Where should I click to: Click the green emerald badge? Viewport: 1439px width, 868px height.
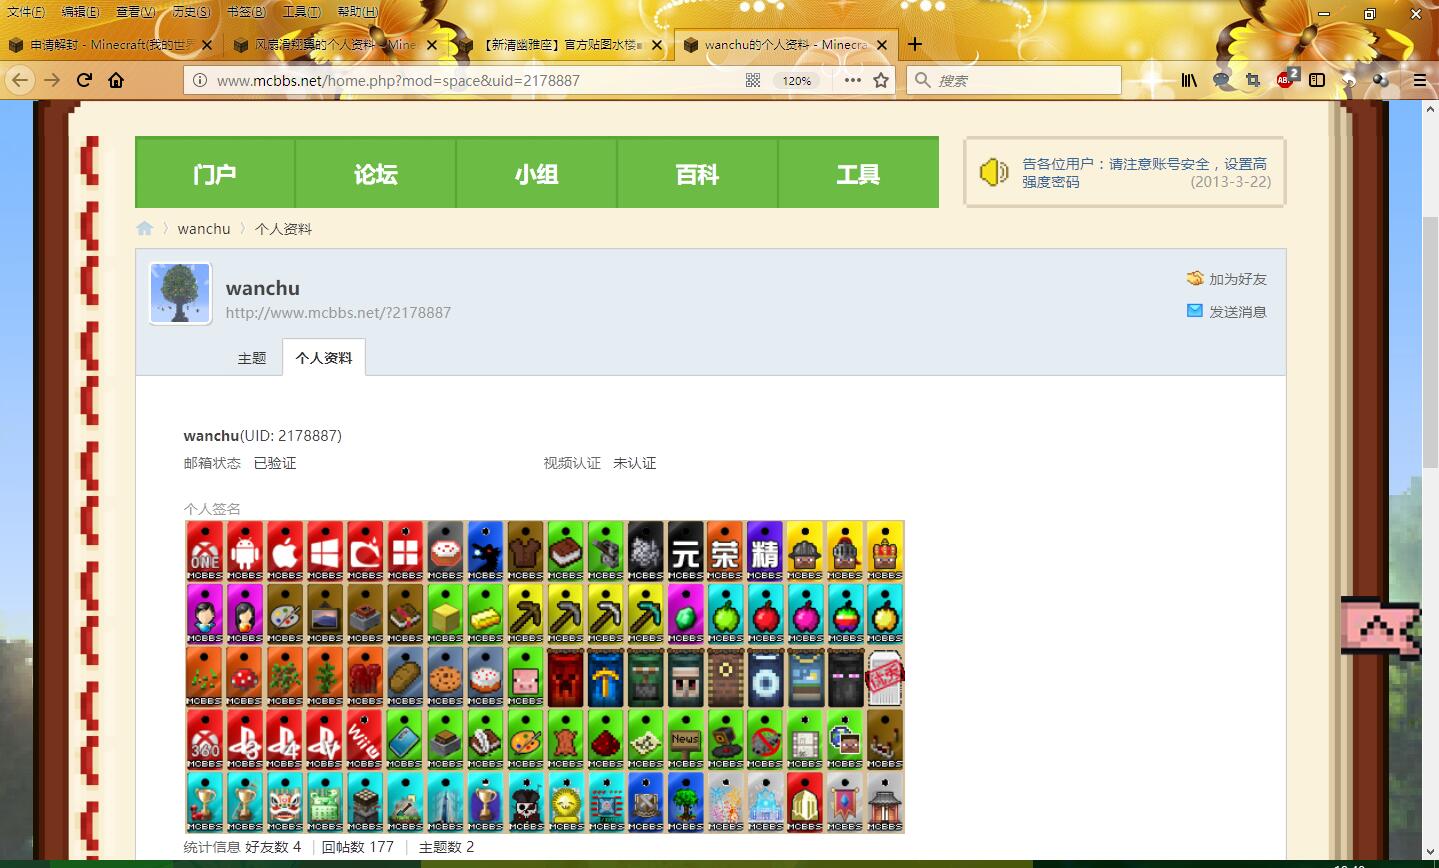pos(685,614)
